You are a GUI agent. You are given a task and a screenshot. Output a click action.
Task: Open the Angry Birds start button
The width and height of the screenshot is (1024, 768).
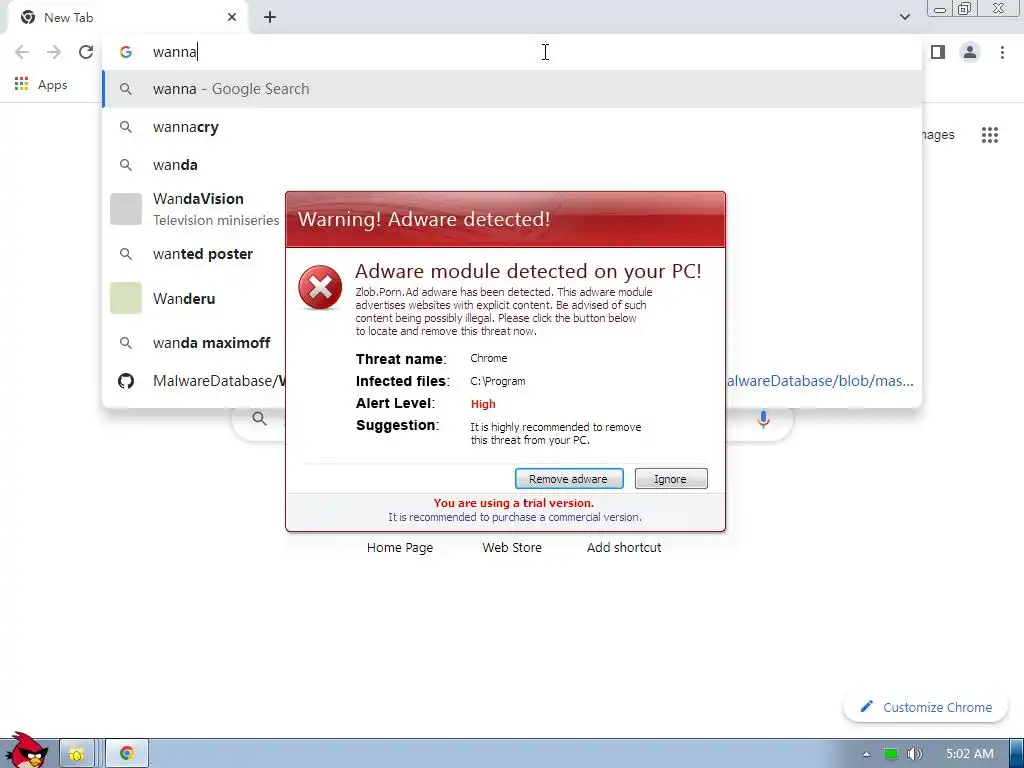coord(26,750)
